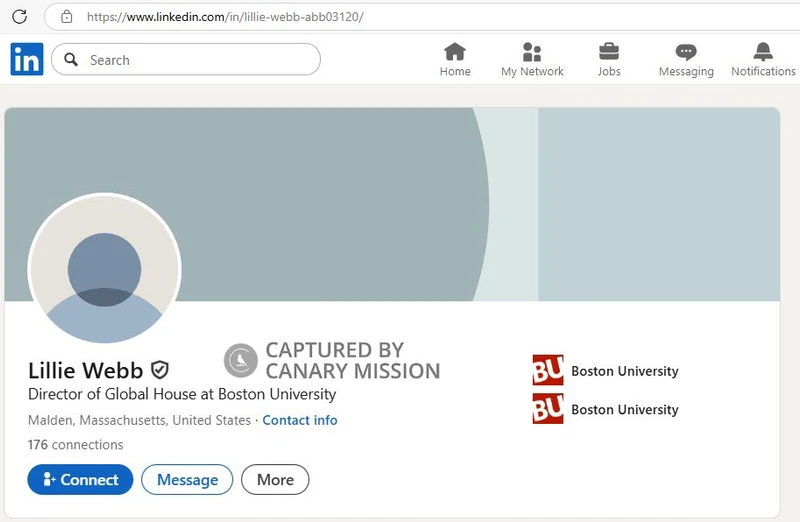
Task: Open the LinkedIn logo home link
Action: pyautogui.click(x=27, y=59)
